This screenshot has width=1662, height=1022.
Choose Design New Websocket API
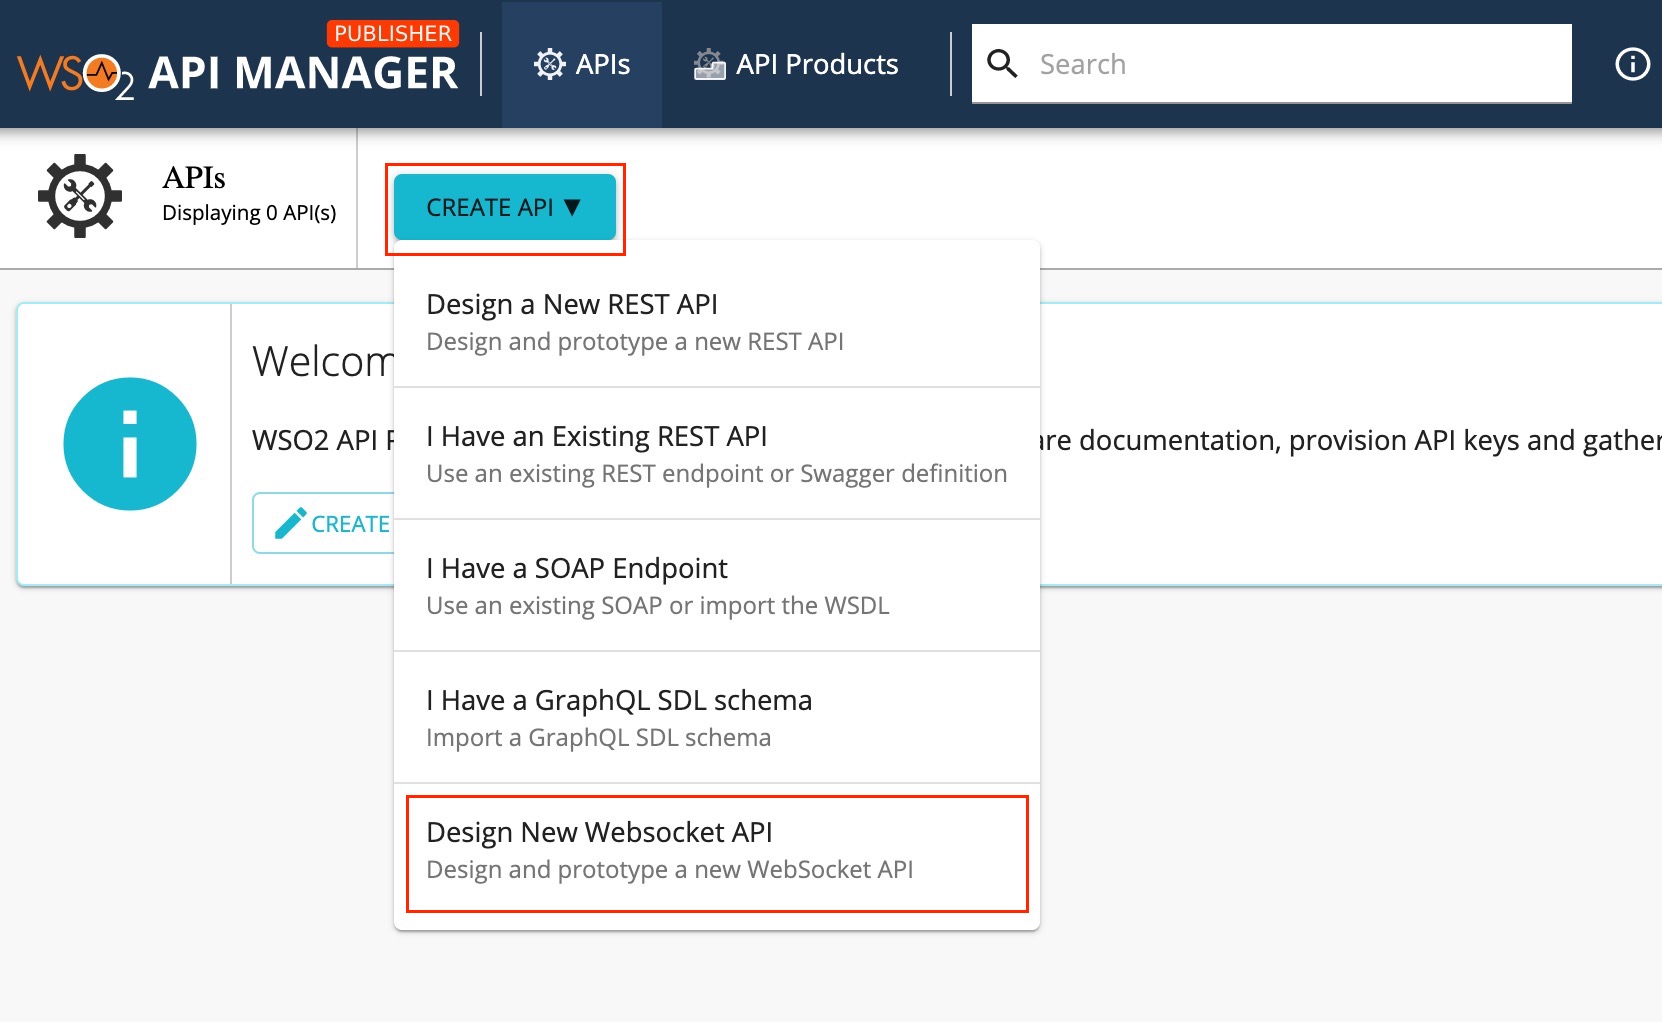coord(600,832)
